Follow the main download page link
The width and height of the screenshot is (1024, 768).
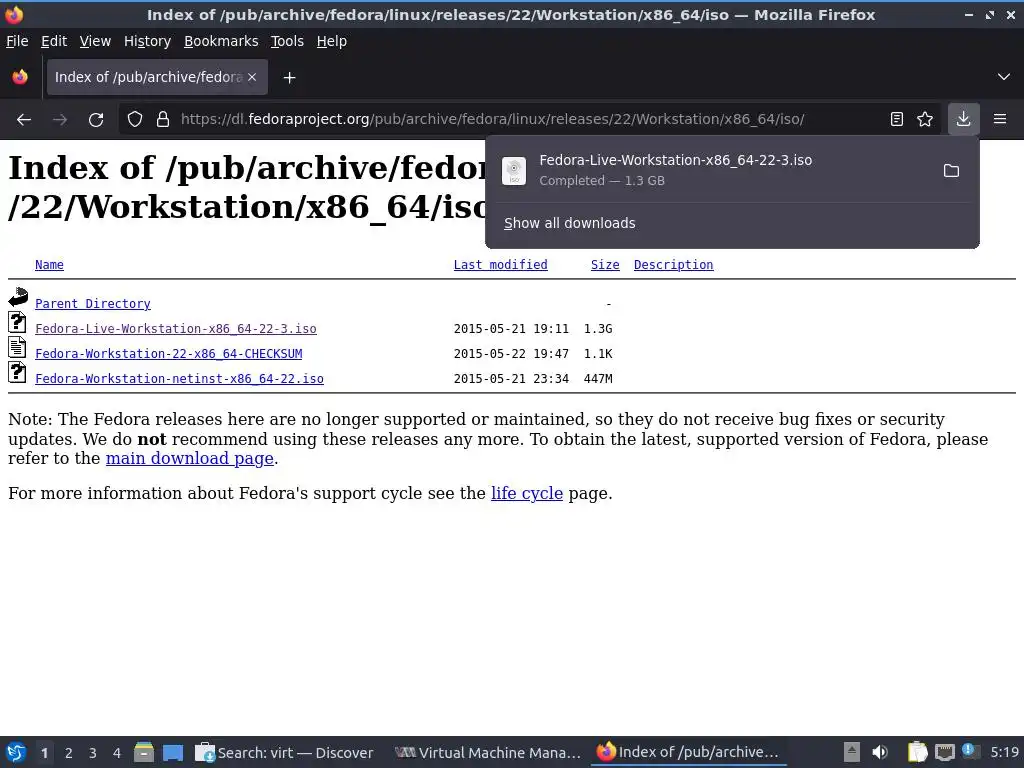tap(189, 458)
